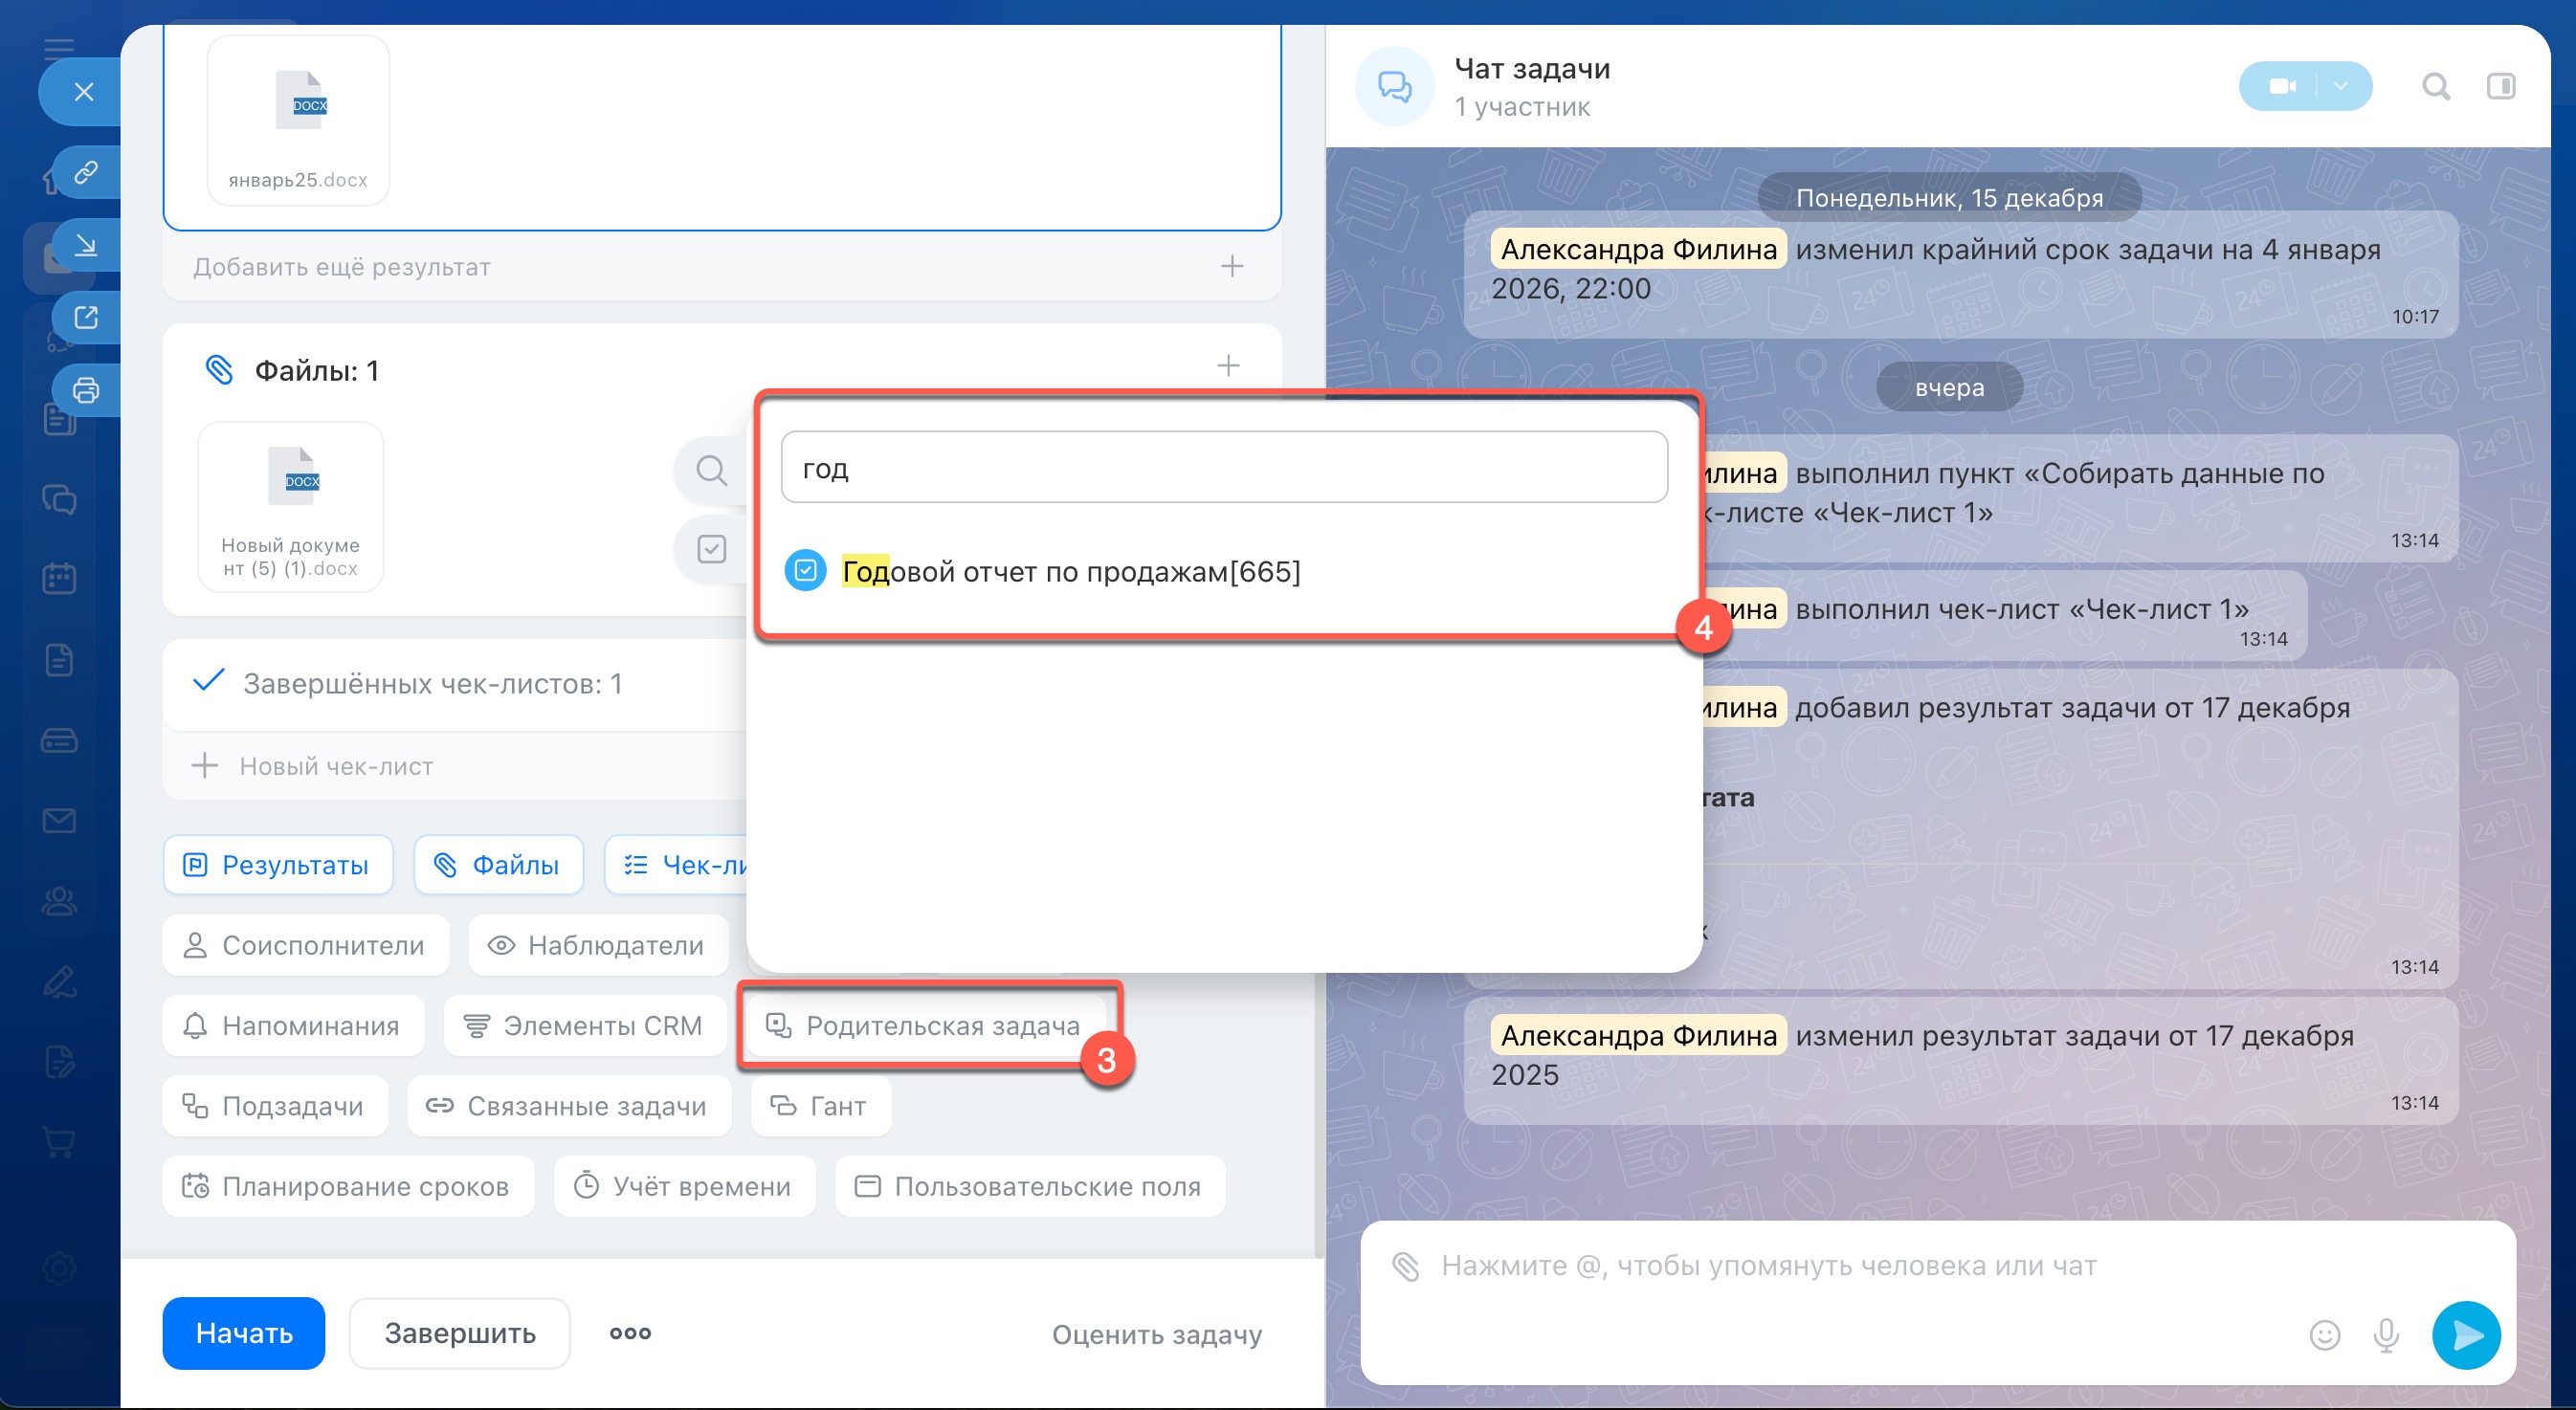
Task: Search the task chat with magnifier icon
Action: coord(2435,87)
